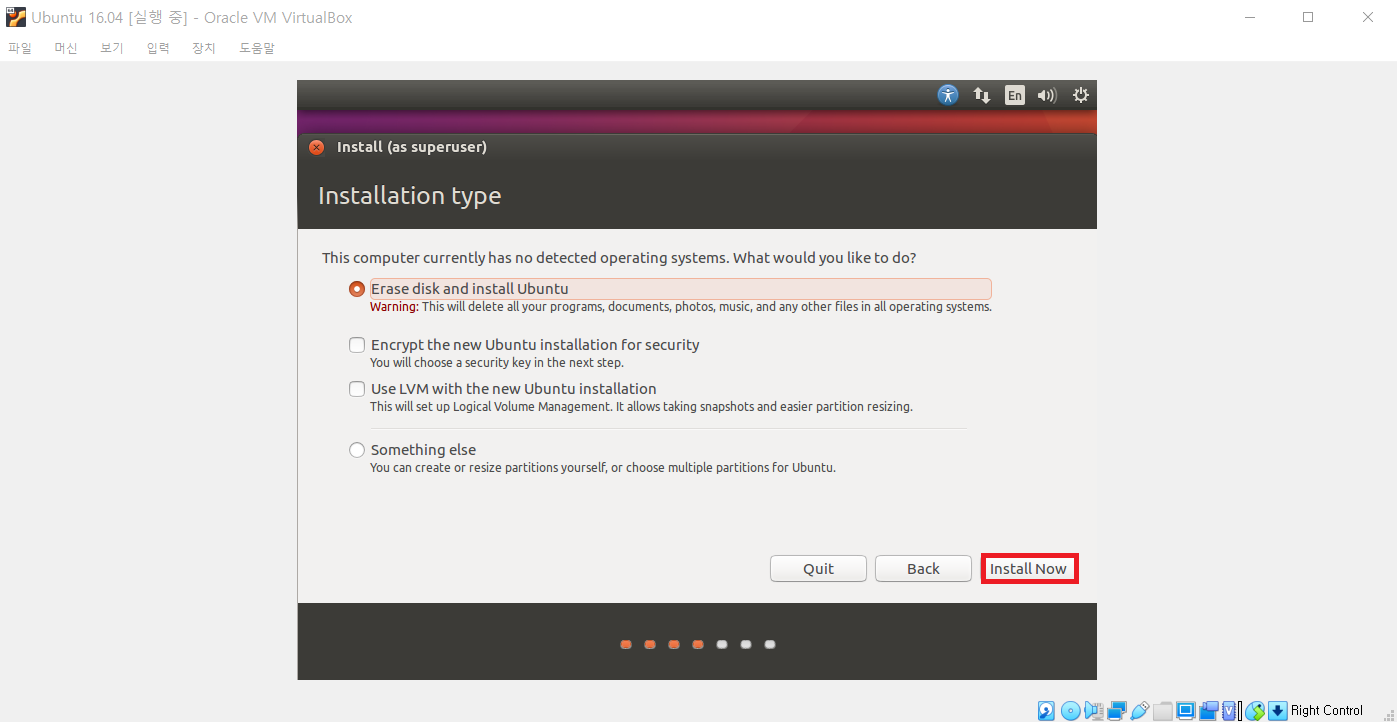Click the VirtualBox shared folders icon
Image resolution: width=1397 pixels, height=722 pixels.
pyautogui.click(x=1162, y=711)
